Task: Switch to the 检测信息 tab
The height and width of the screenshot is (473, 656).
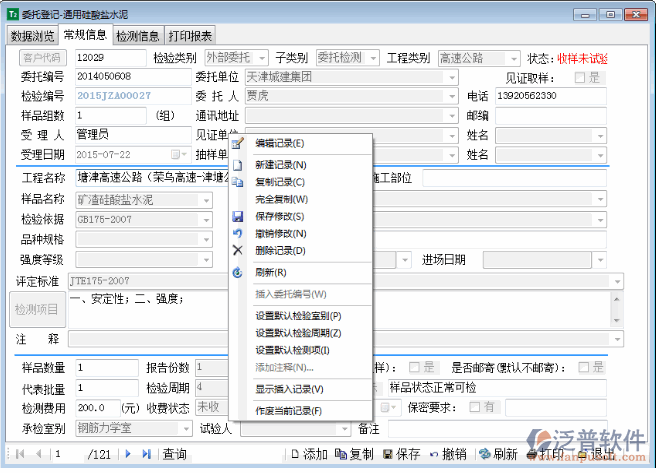Action: (137, 35)
